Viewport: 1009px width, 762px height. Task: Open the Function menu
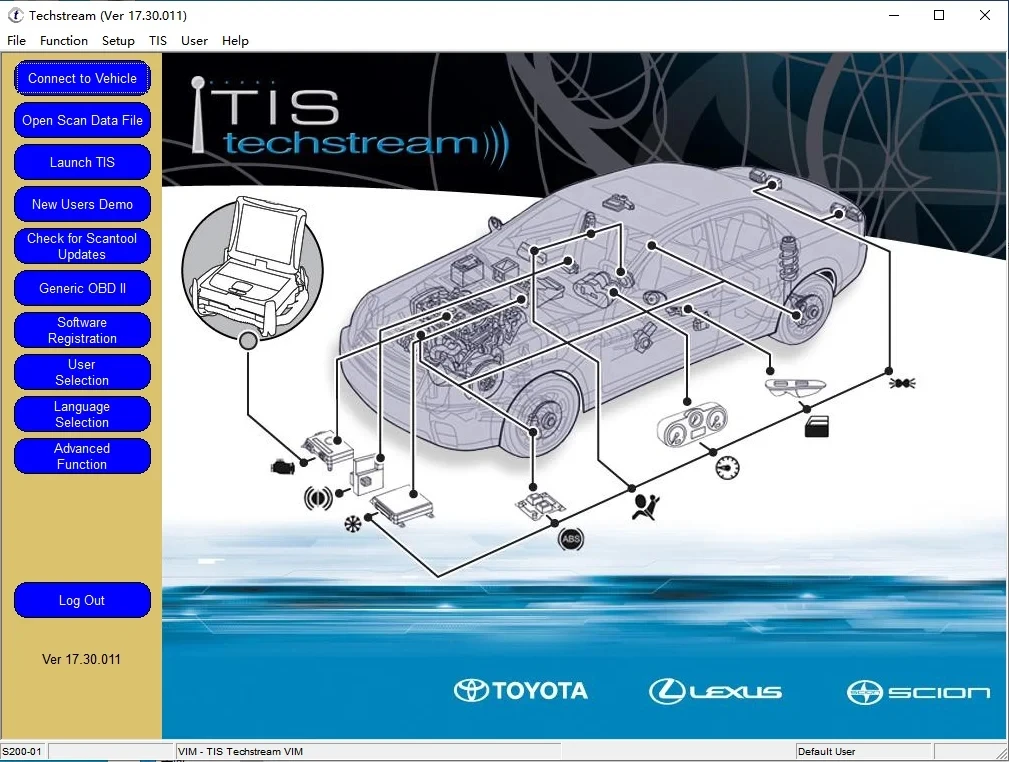(64, 41)
